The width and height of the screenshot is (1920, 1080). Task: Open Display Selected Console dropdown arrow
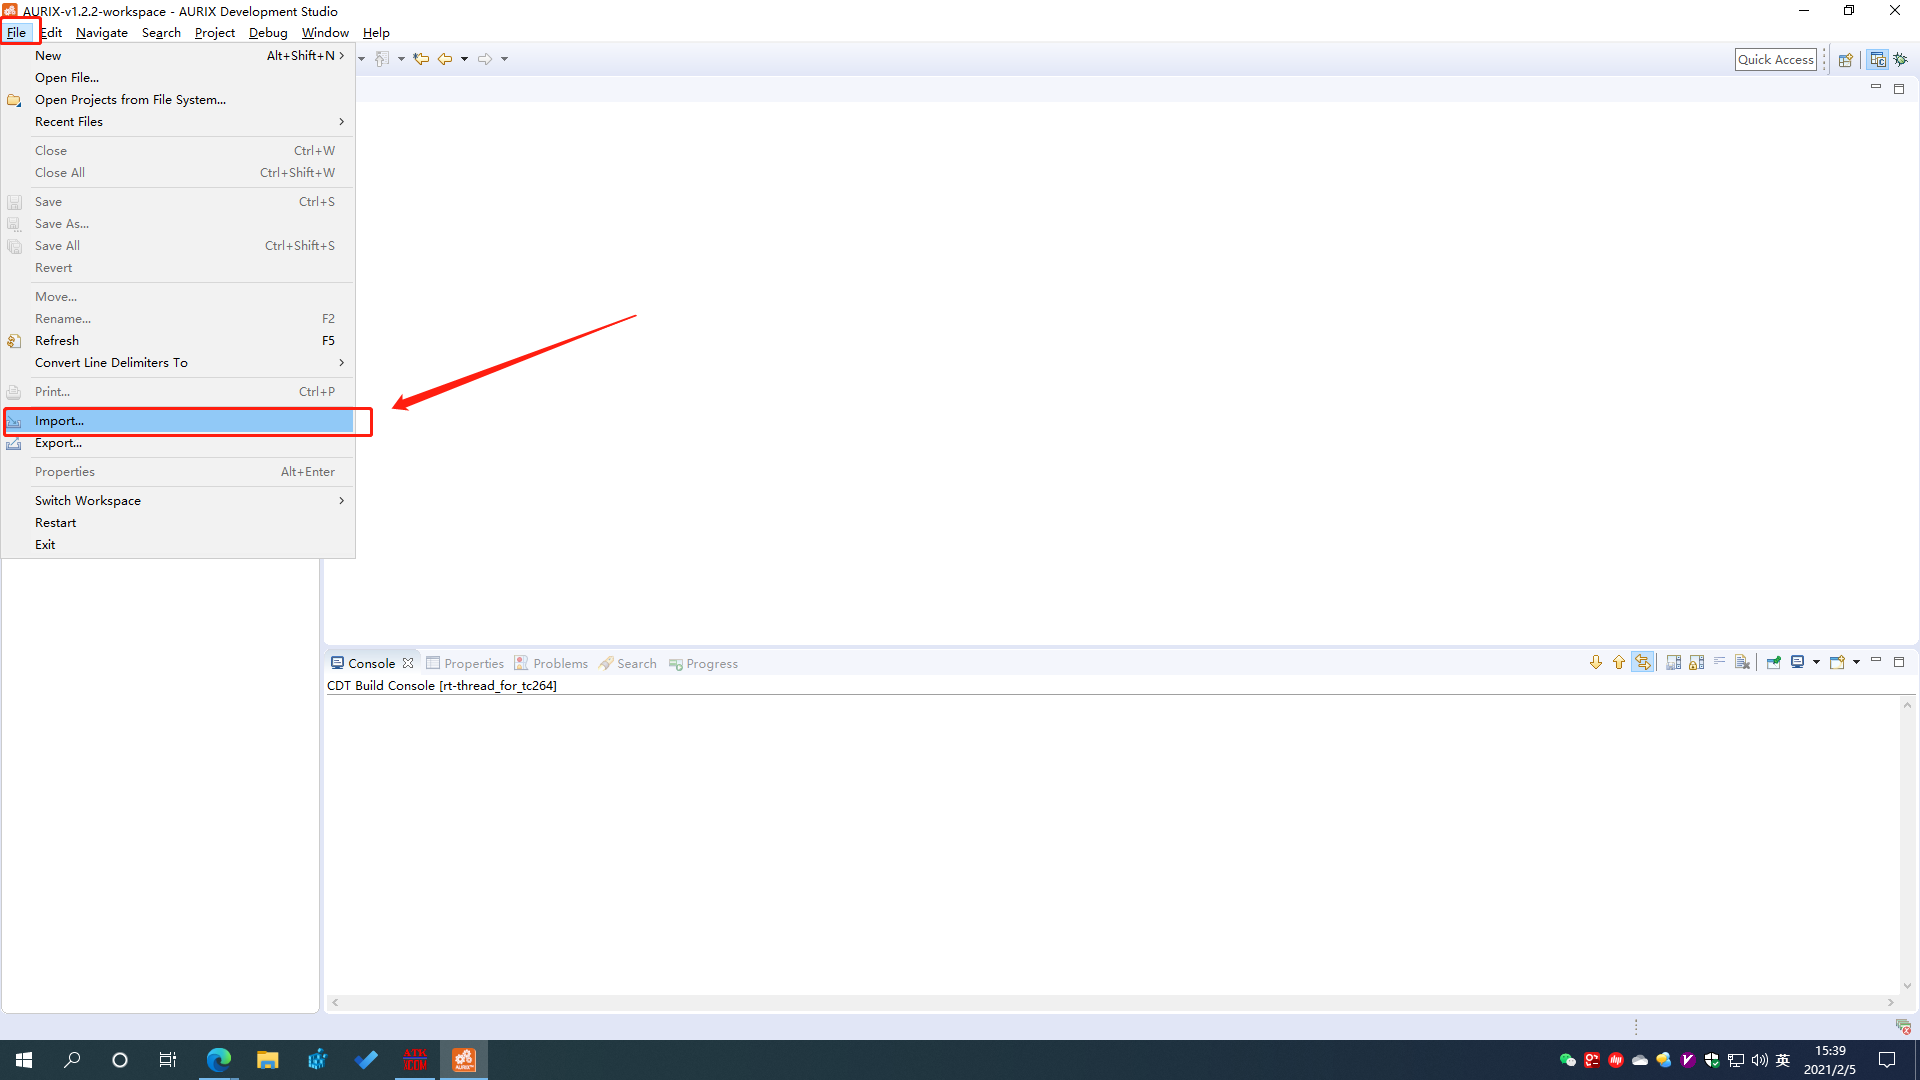[1817, 662]
